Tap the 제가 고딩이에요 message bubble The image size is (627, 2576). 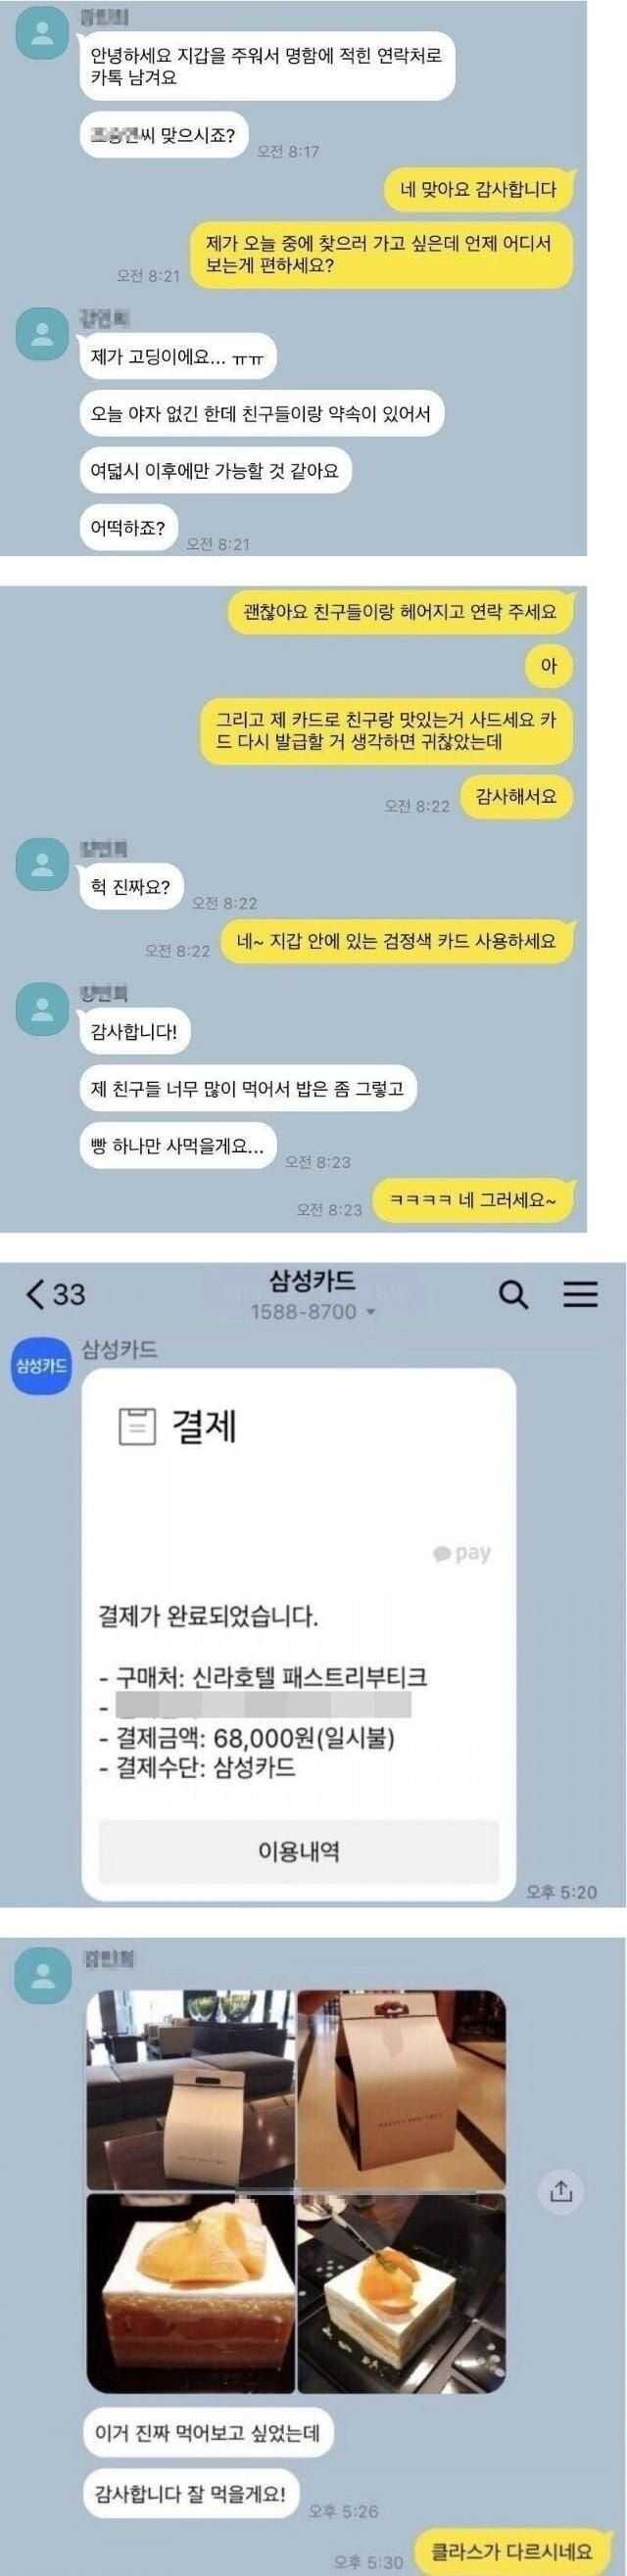(x=178, y=357)
